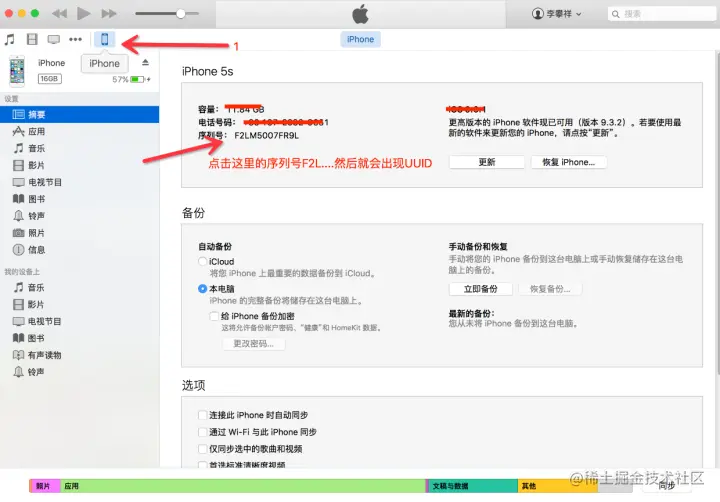Click the serial number F2LM5007FR9L
720x502 pixels.
(x=266, y=135)
